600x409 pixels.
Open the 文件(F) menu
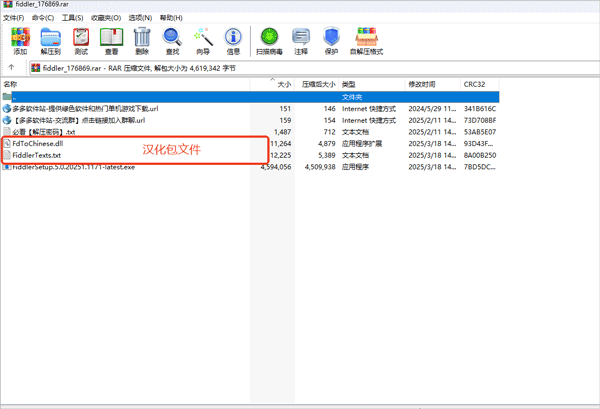pos(14,17)
